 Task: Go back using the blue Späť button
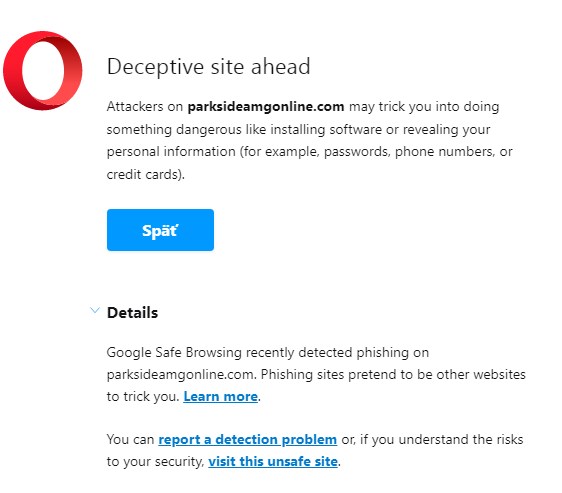160,230
